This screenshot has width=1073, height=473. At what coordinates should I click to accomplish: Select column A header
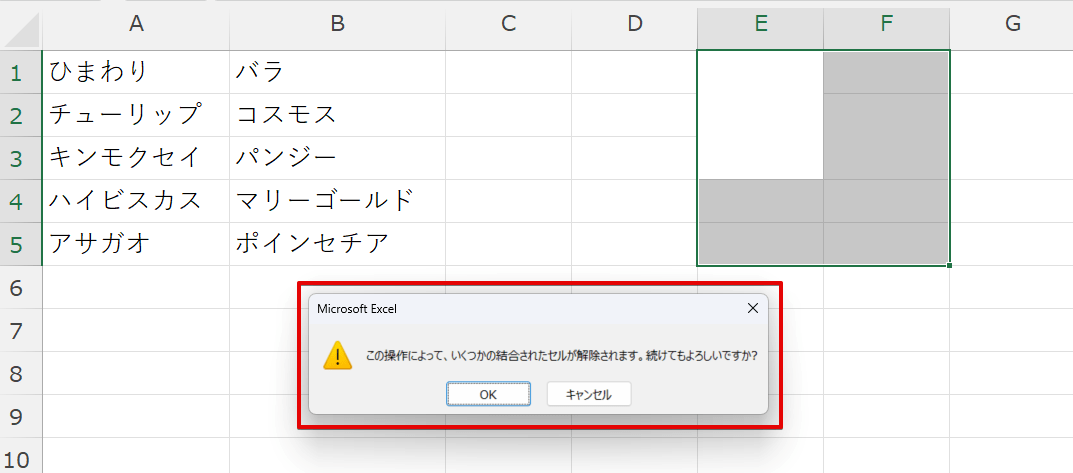coord(136,24)
